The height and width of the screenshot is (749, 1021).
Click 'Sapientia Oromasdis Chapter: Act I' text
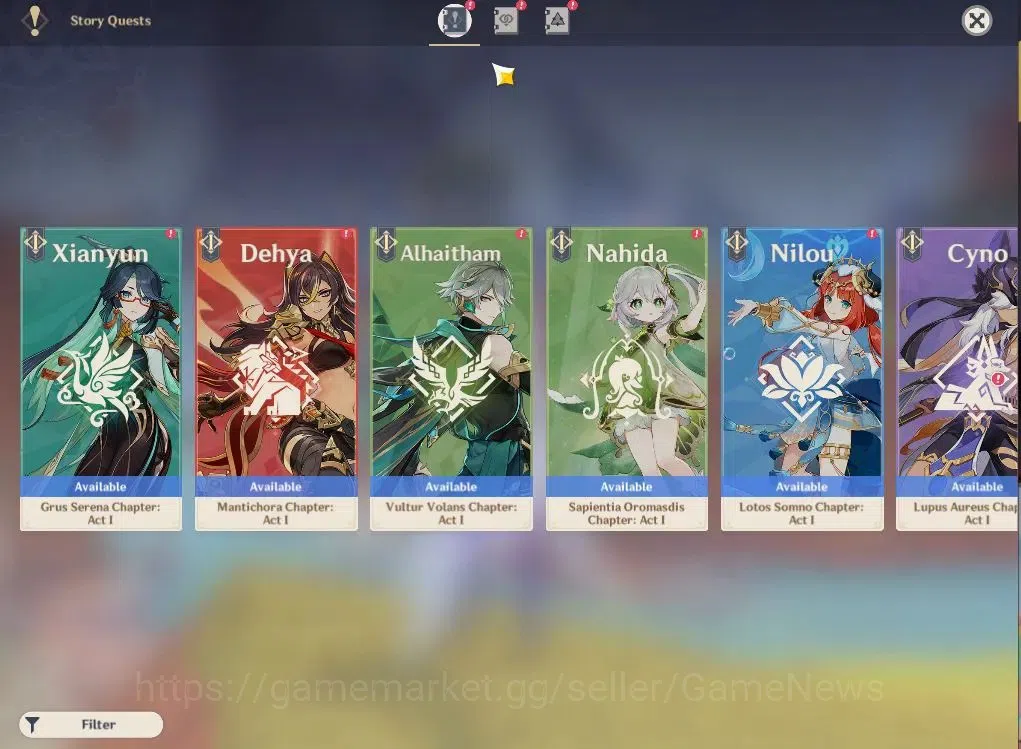pyautogui.click(x=626, y=513)
